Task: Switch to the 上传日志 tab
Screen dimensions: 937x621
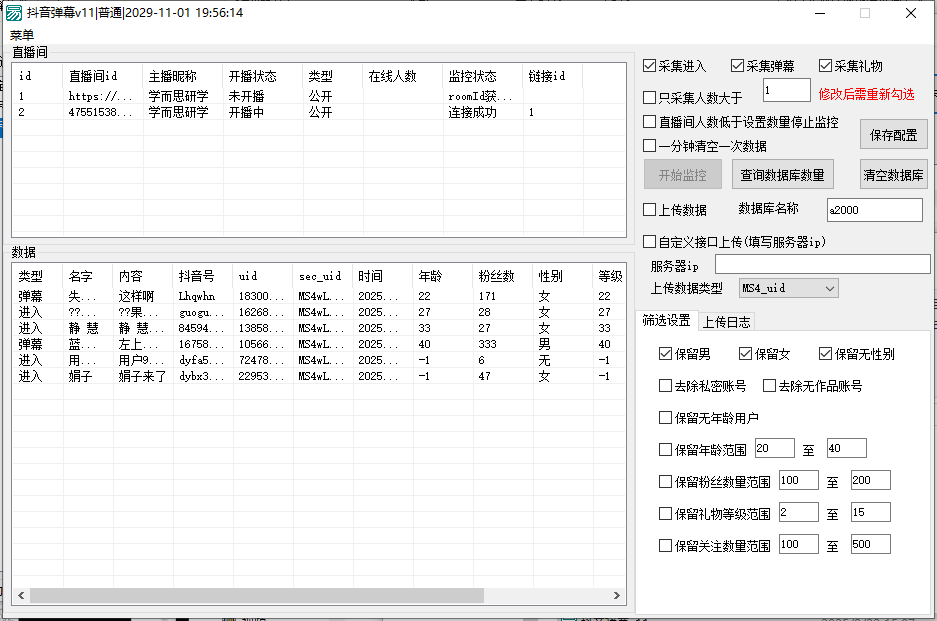Action: (726, 321)
